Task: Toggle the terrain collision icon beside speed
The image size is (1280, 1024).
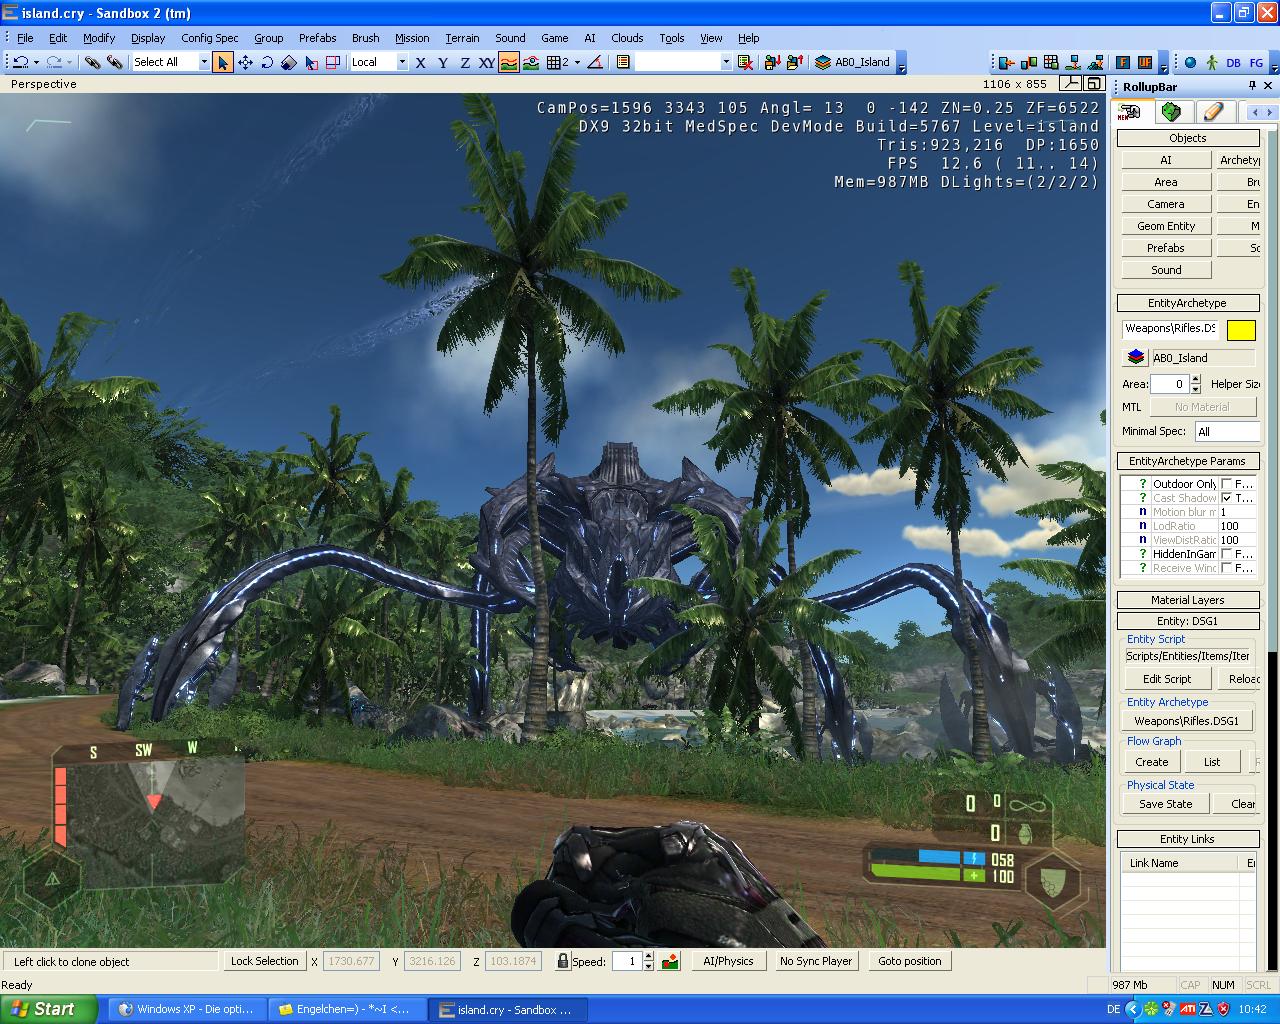Action: click(670, 961)
